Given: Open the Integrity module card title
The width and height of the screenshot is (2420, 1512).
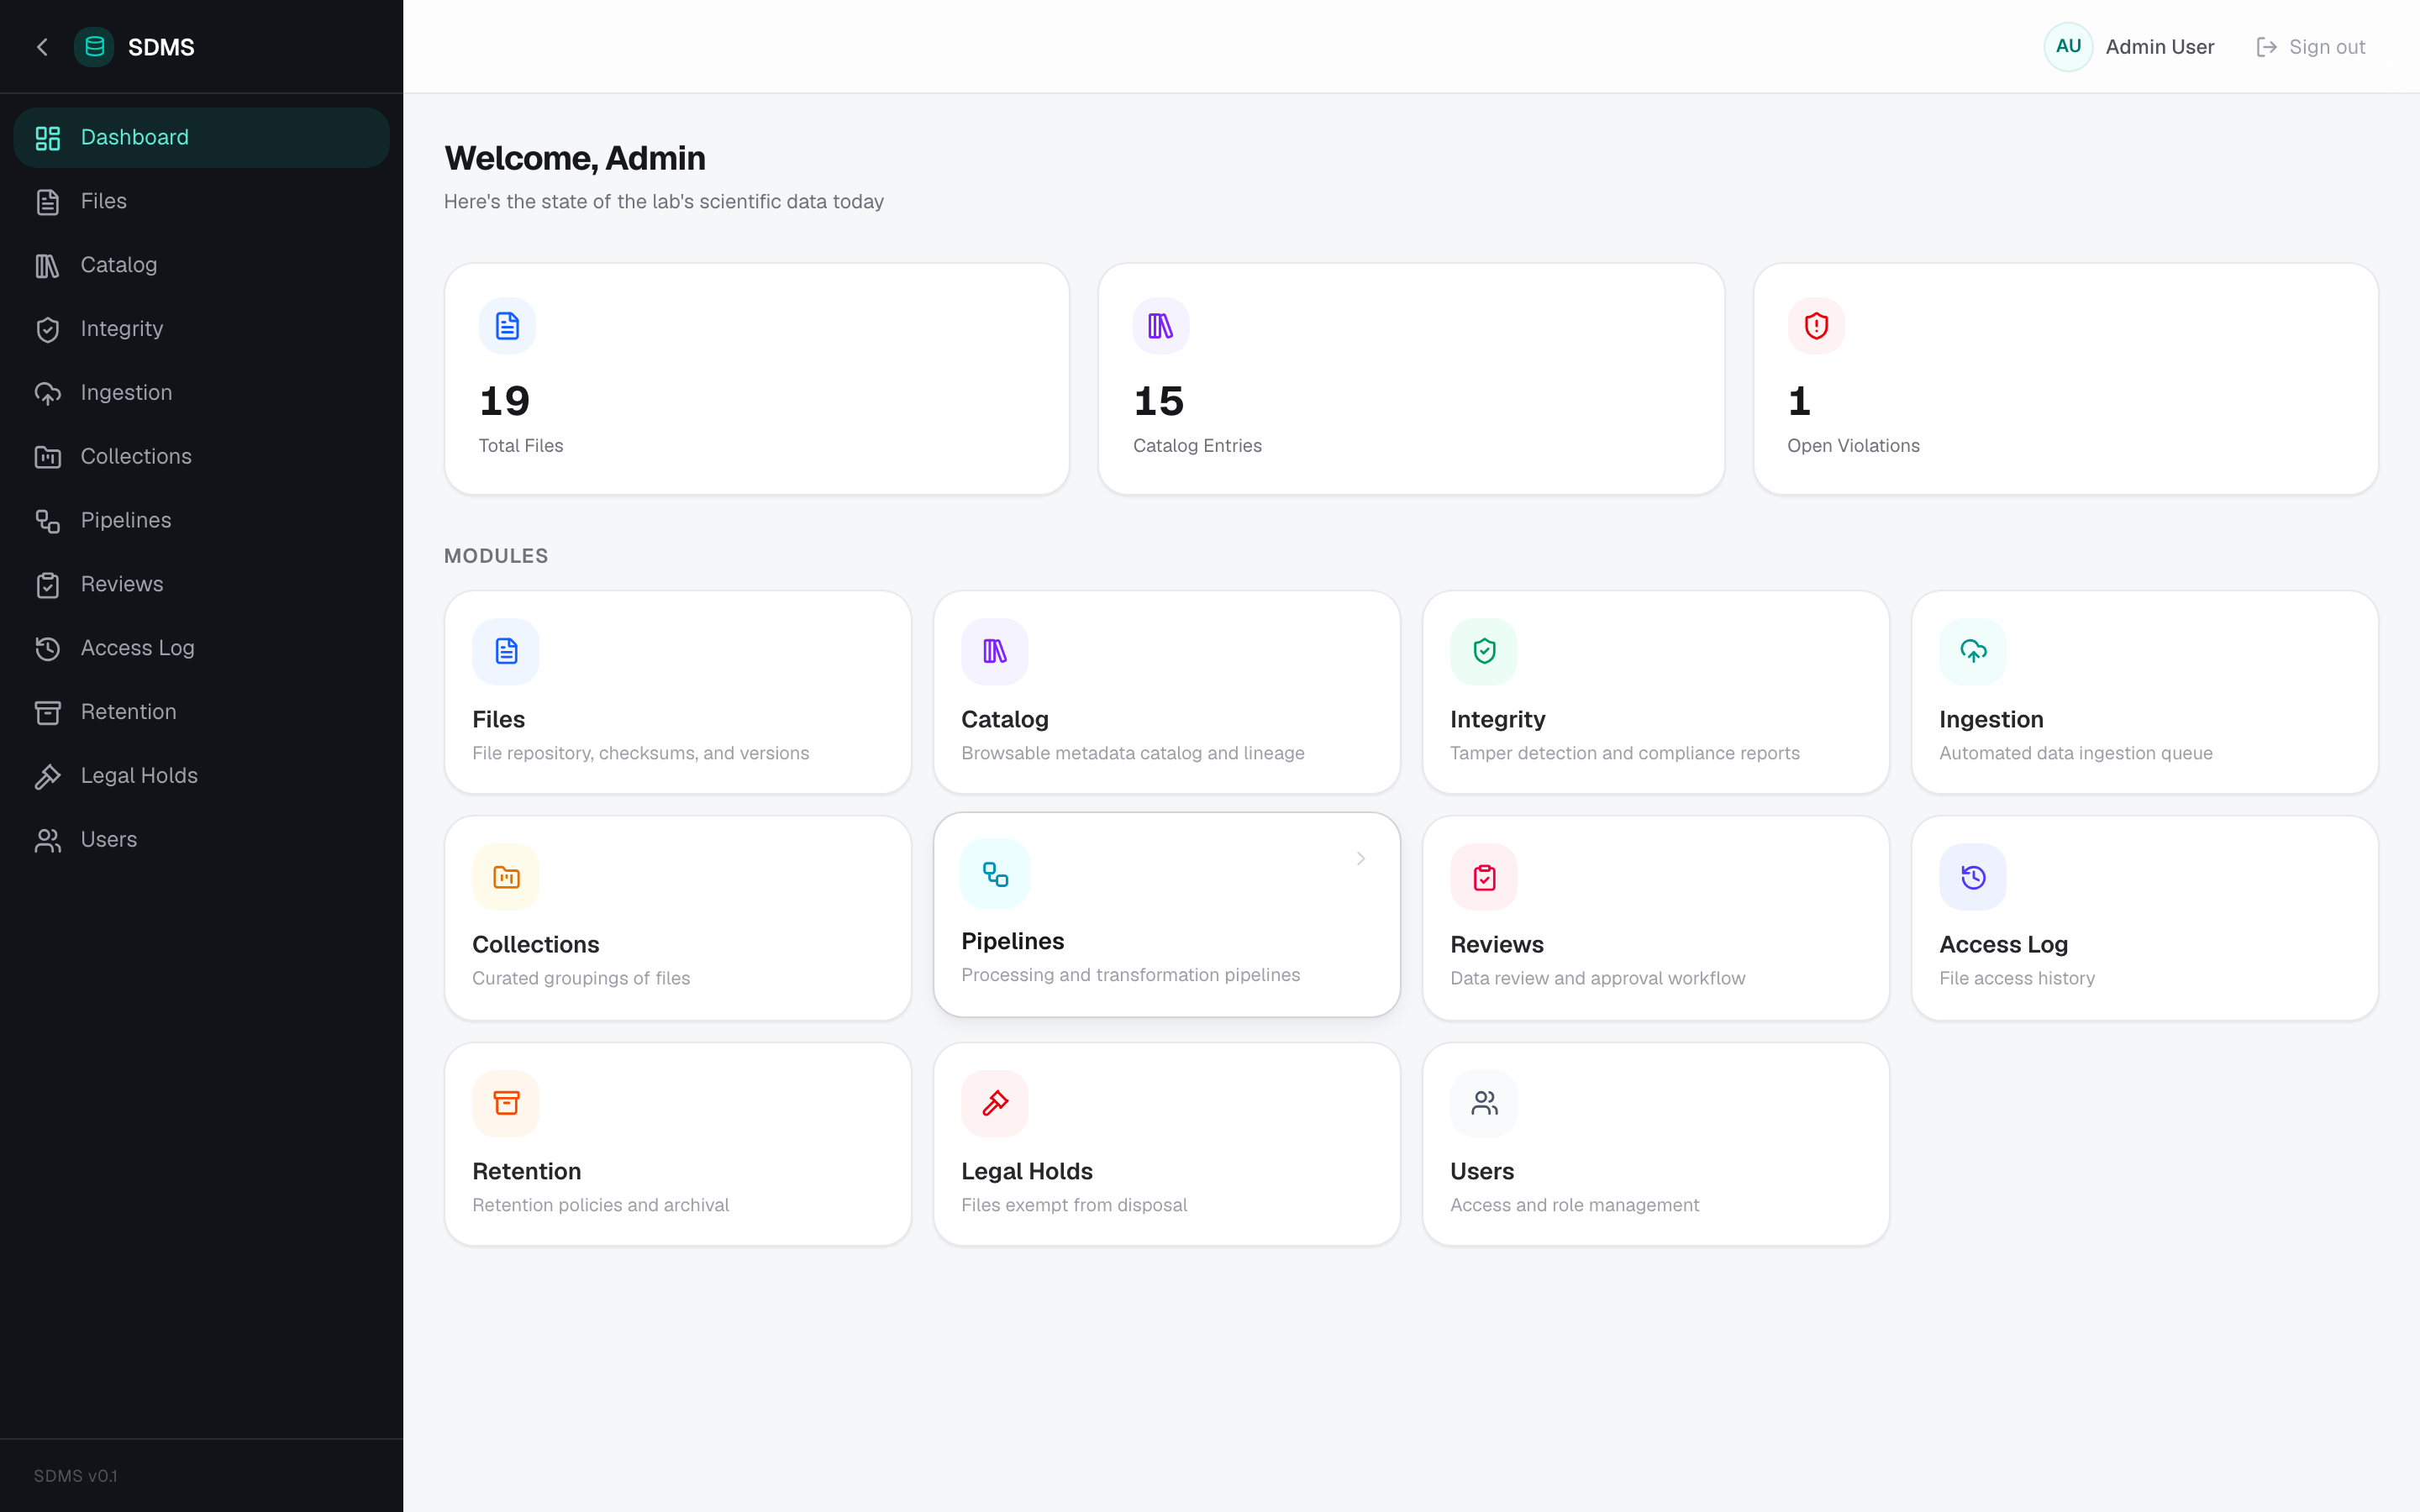Looking at the screenshot, I should click(x=1498, y=720).
